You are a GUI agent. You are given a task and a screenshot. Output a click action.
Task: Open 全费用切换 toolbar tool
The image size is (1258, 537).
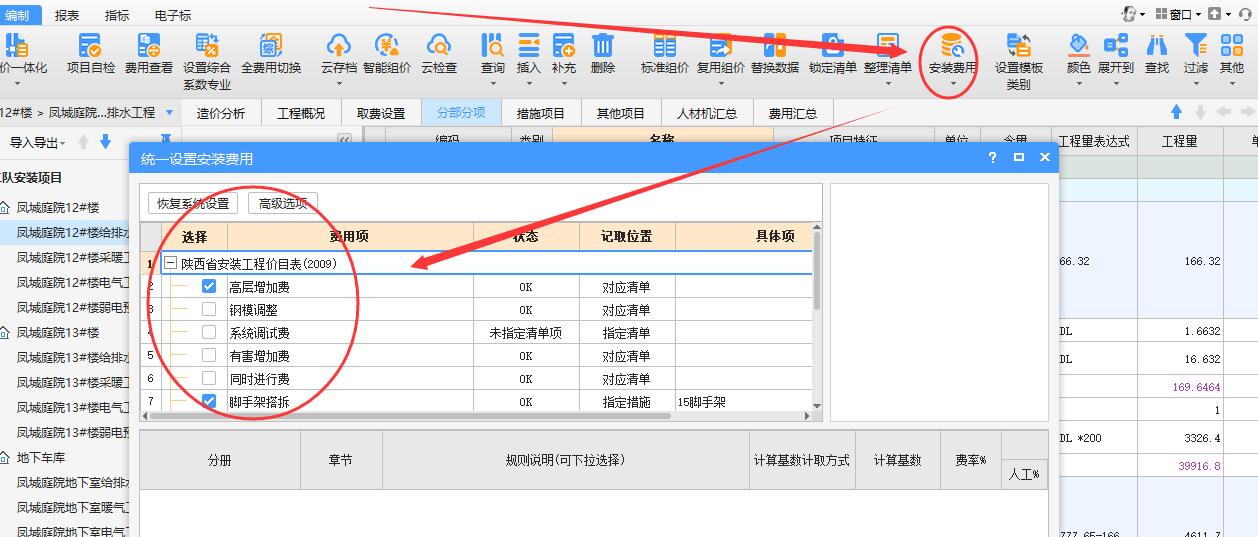[270, 53]
